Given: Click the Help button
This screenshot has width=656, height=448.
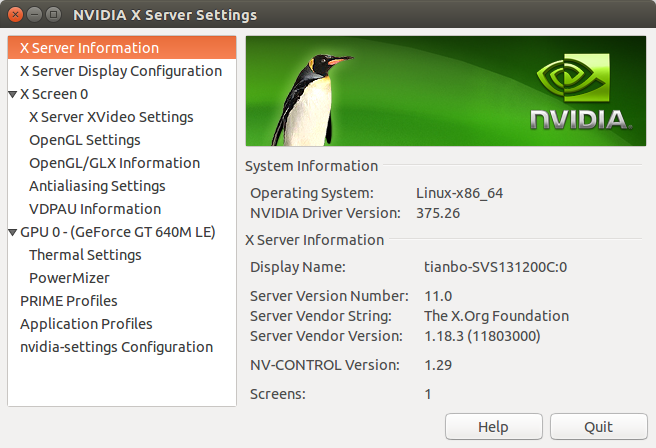Looking at the screenshot, I should click(x=494, y=427).
